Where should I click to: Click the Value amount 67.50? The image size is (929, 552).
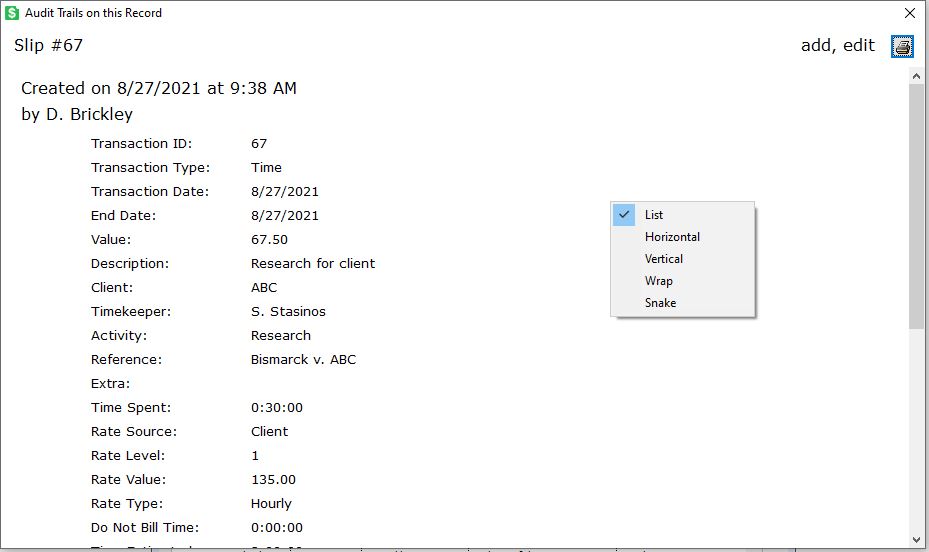pyautogui.click(x=269, y=240)
